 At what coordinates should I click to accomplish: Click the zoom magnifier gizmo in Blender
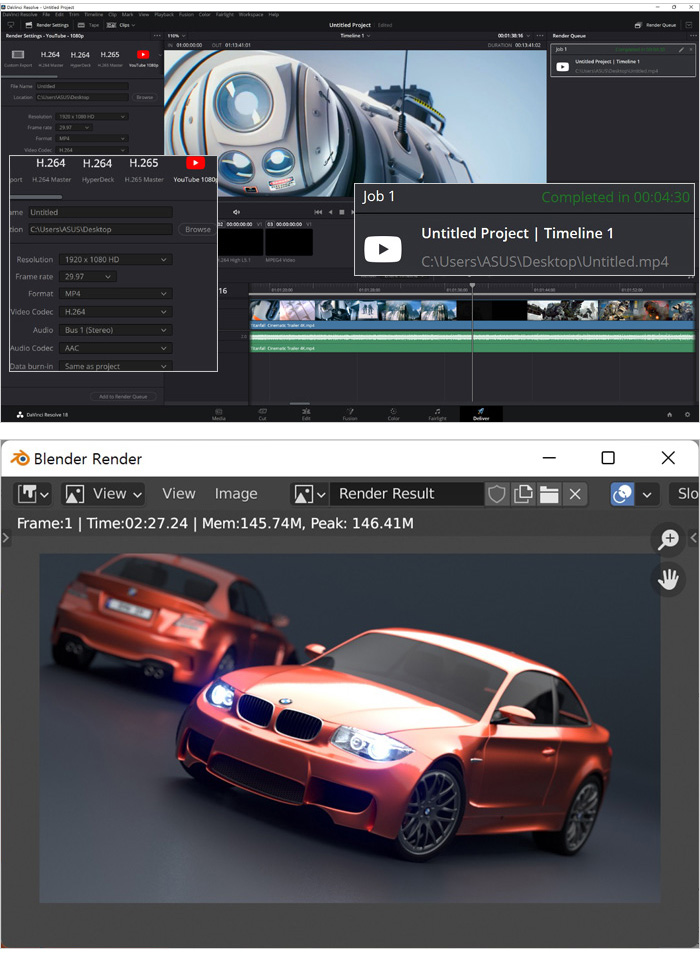click(x=668, y=540)
